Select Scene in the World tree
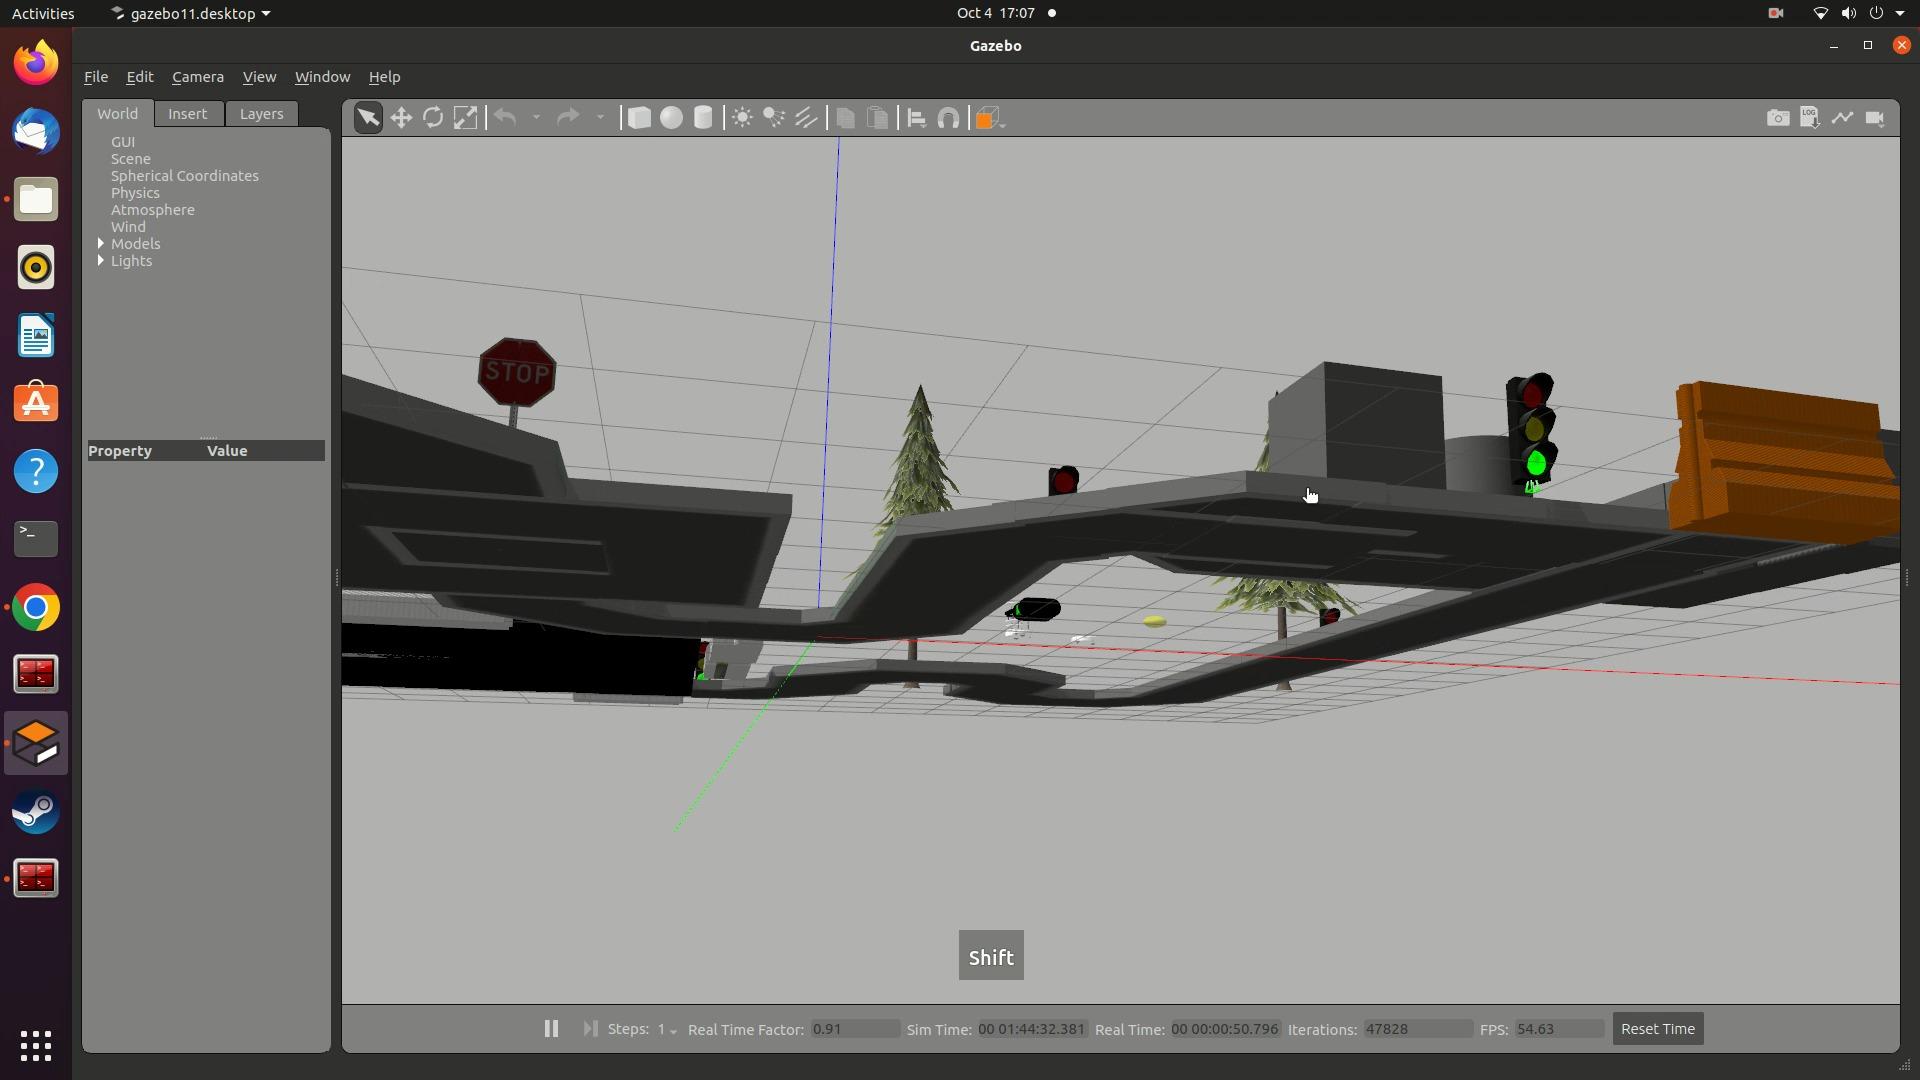Screen dimensions: 1920x1080 point(131,159)
